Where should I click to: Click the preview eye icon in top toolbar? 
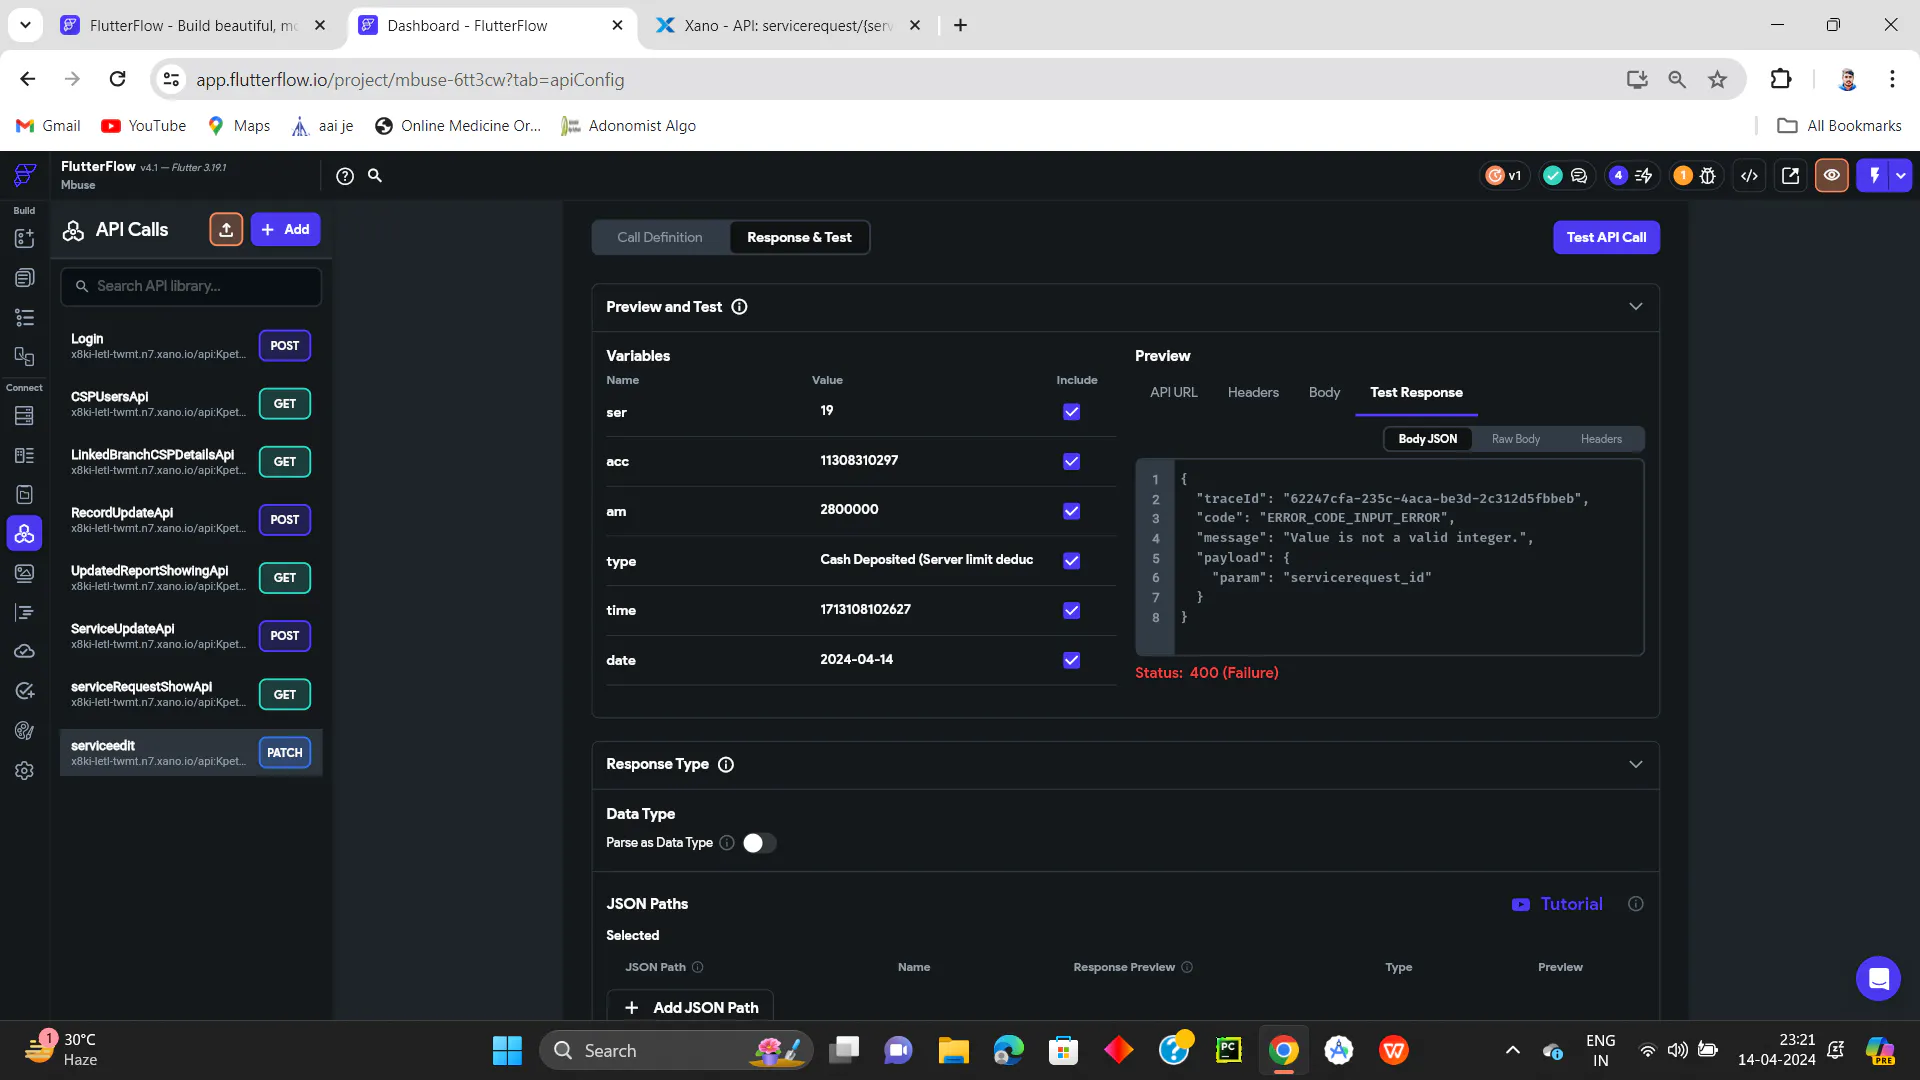pyautogui.click(x=1832, y=175)
